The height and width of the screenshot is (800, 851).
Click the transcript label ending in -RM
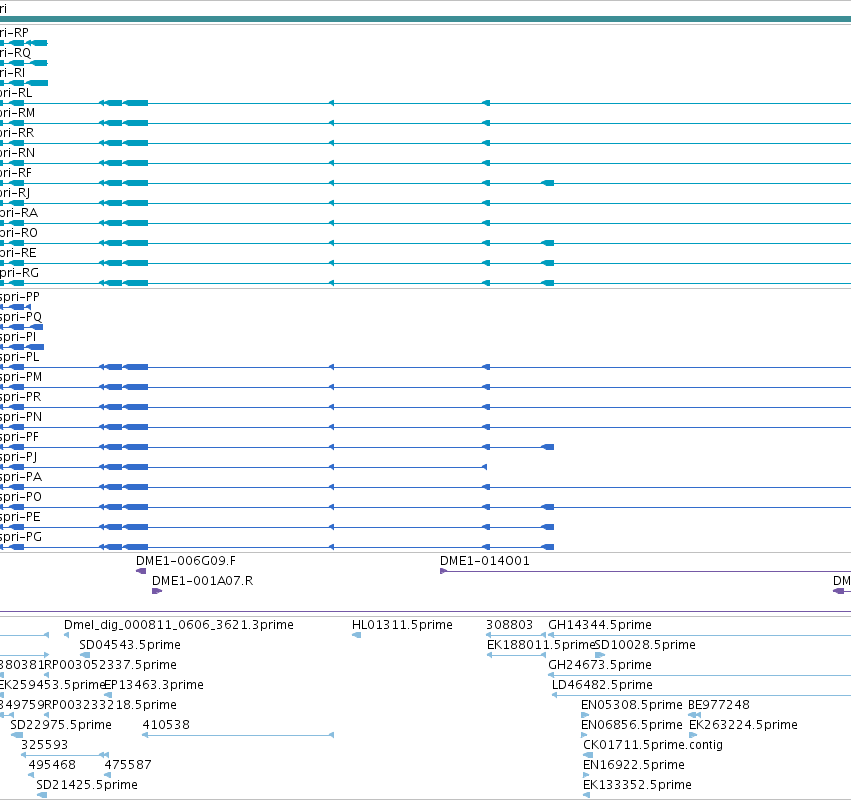point(17,113)
